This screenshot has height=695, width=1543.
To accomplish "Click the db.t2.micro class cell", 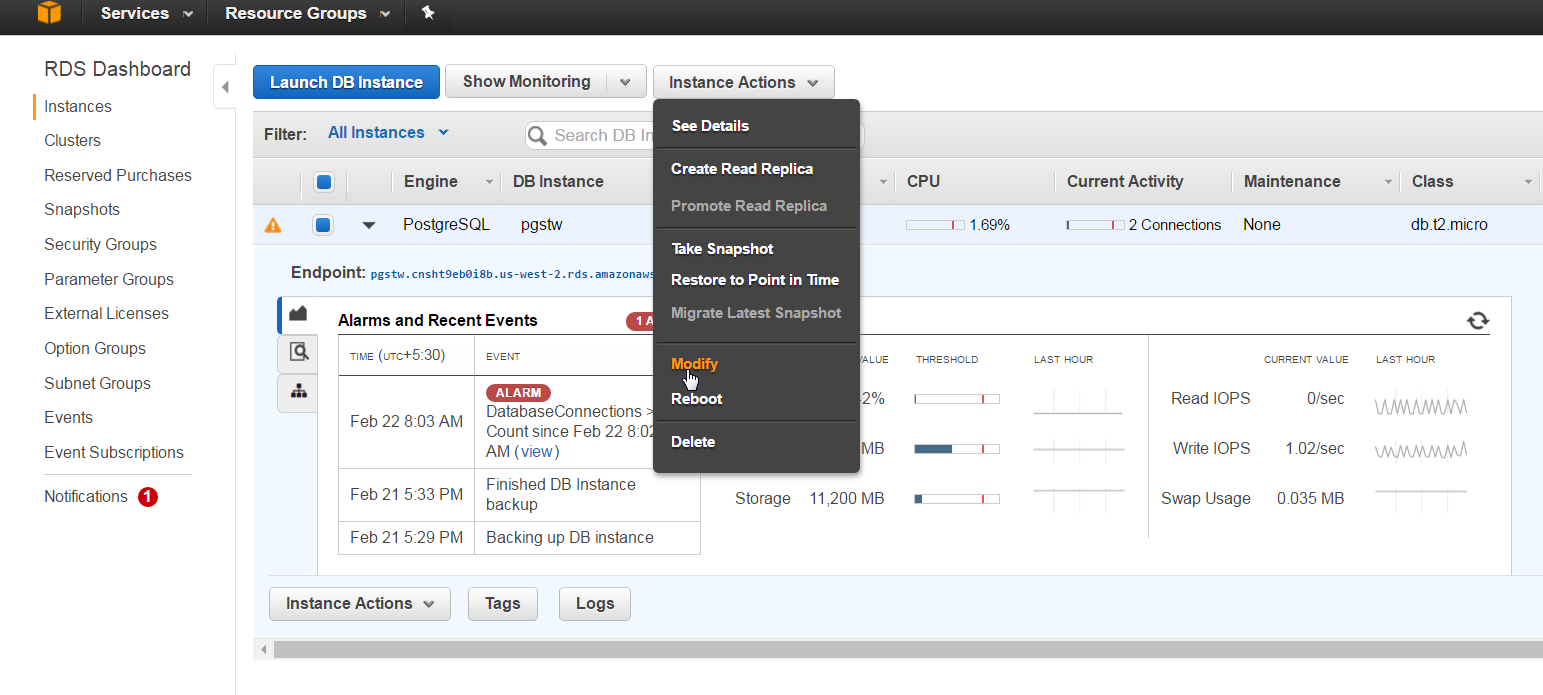I will 1449,225.
